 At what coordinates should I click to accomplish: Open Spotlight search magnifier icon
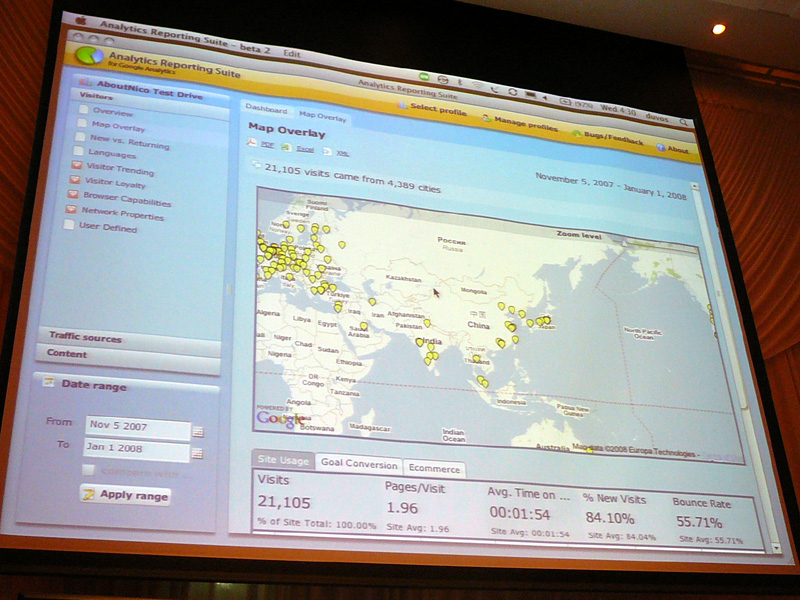pos(683,122)
